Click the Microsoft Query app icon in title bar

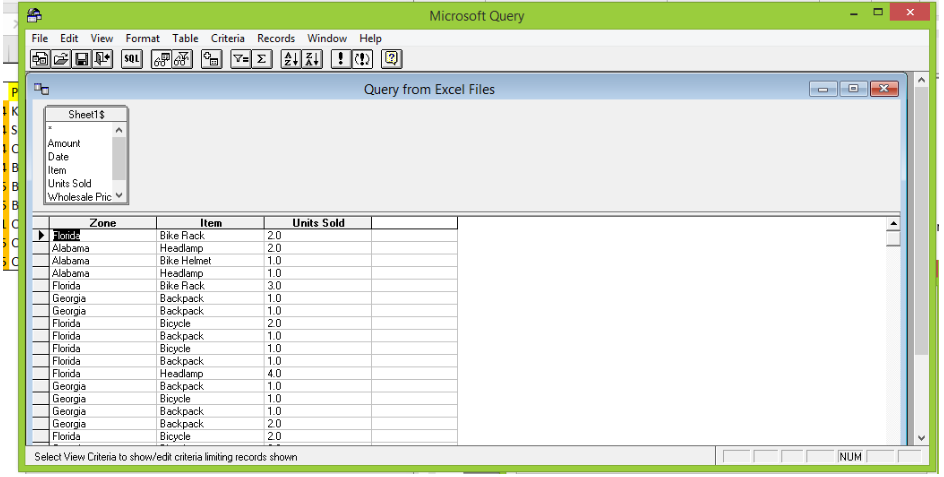pos(34,15)
